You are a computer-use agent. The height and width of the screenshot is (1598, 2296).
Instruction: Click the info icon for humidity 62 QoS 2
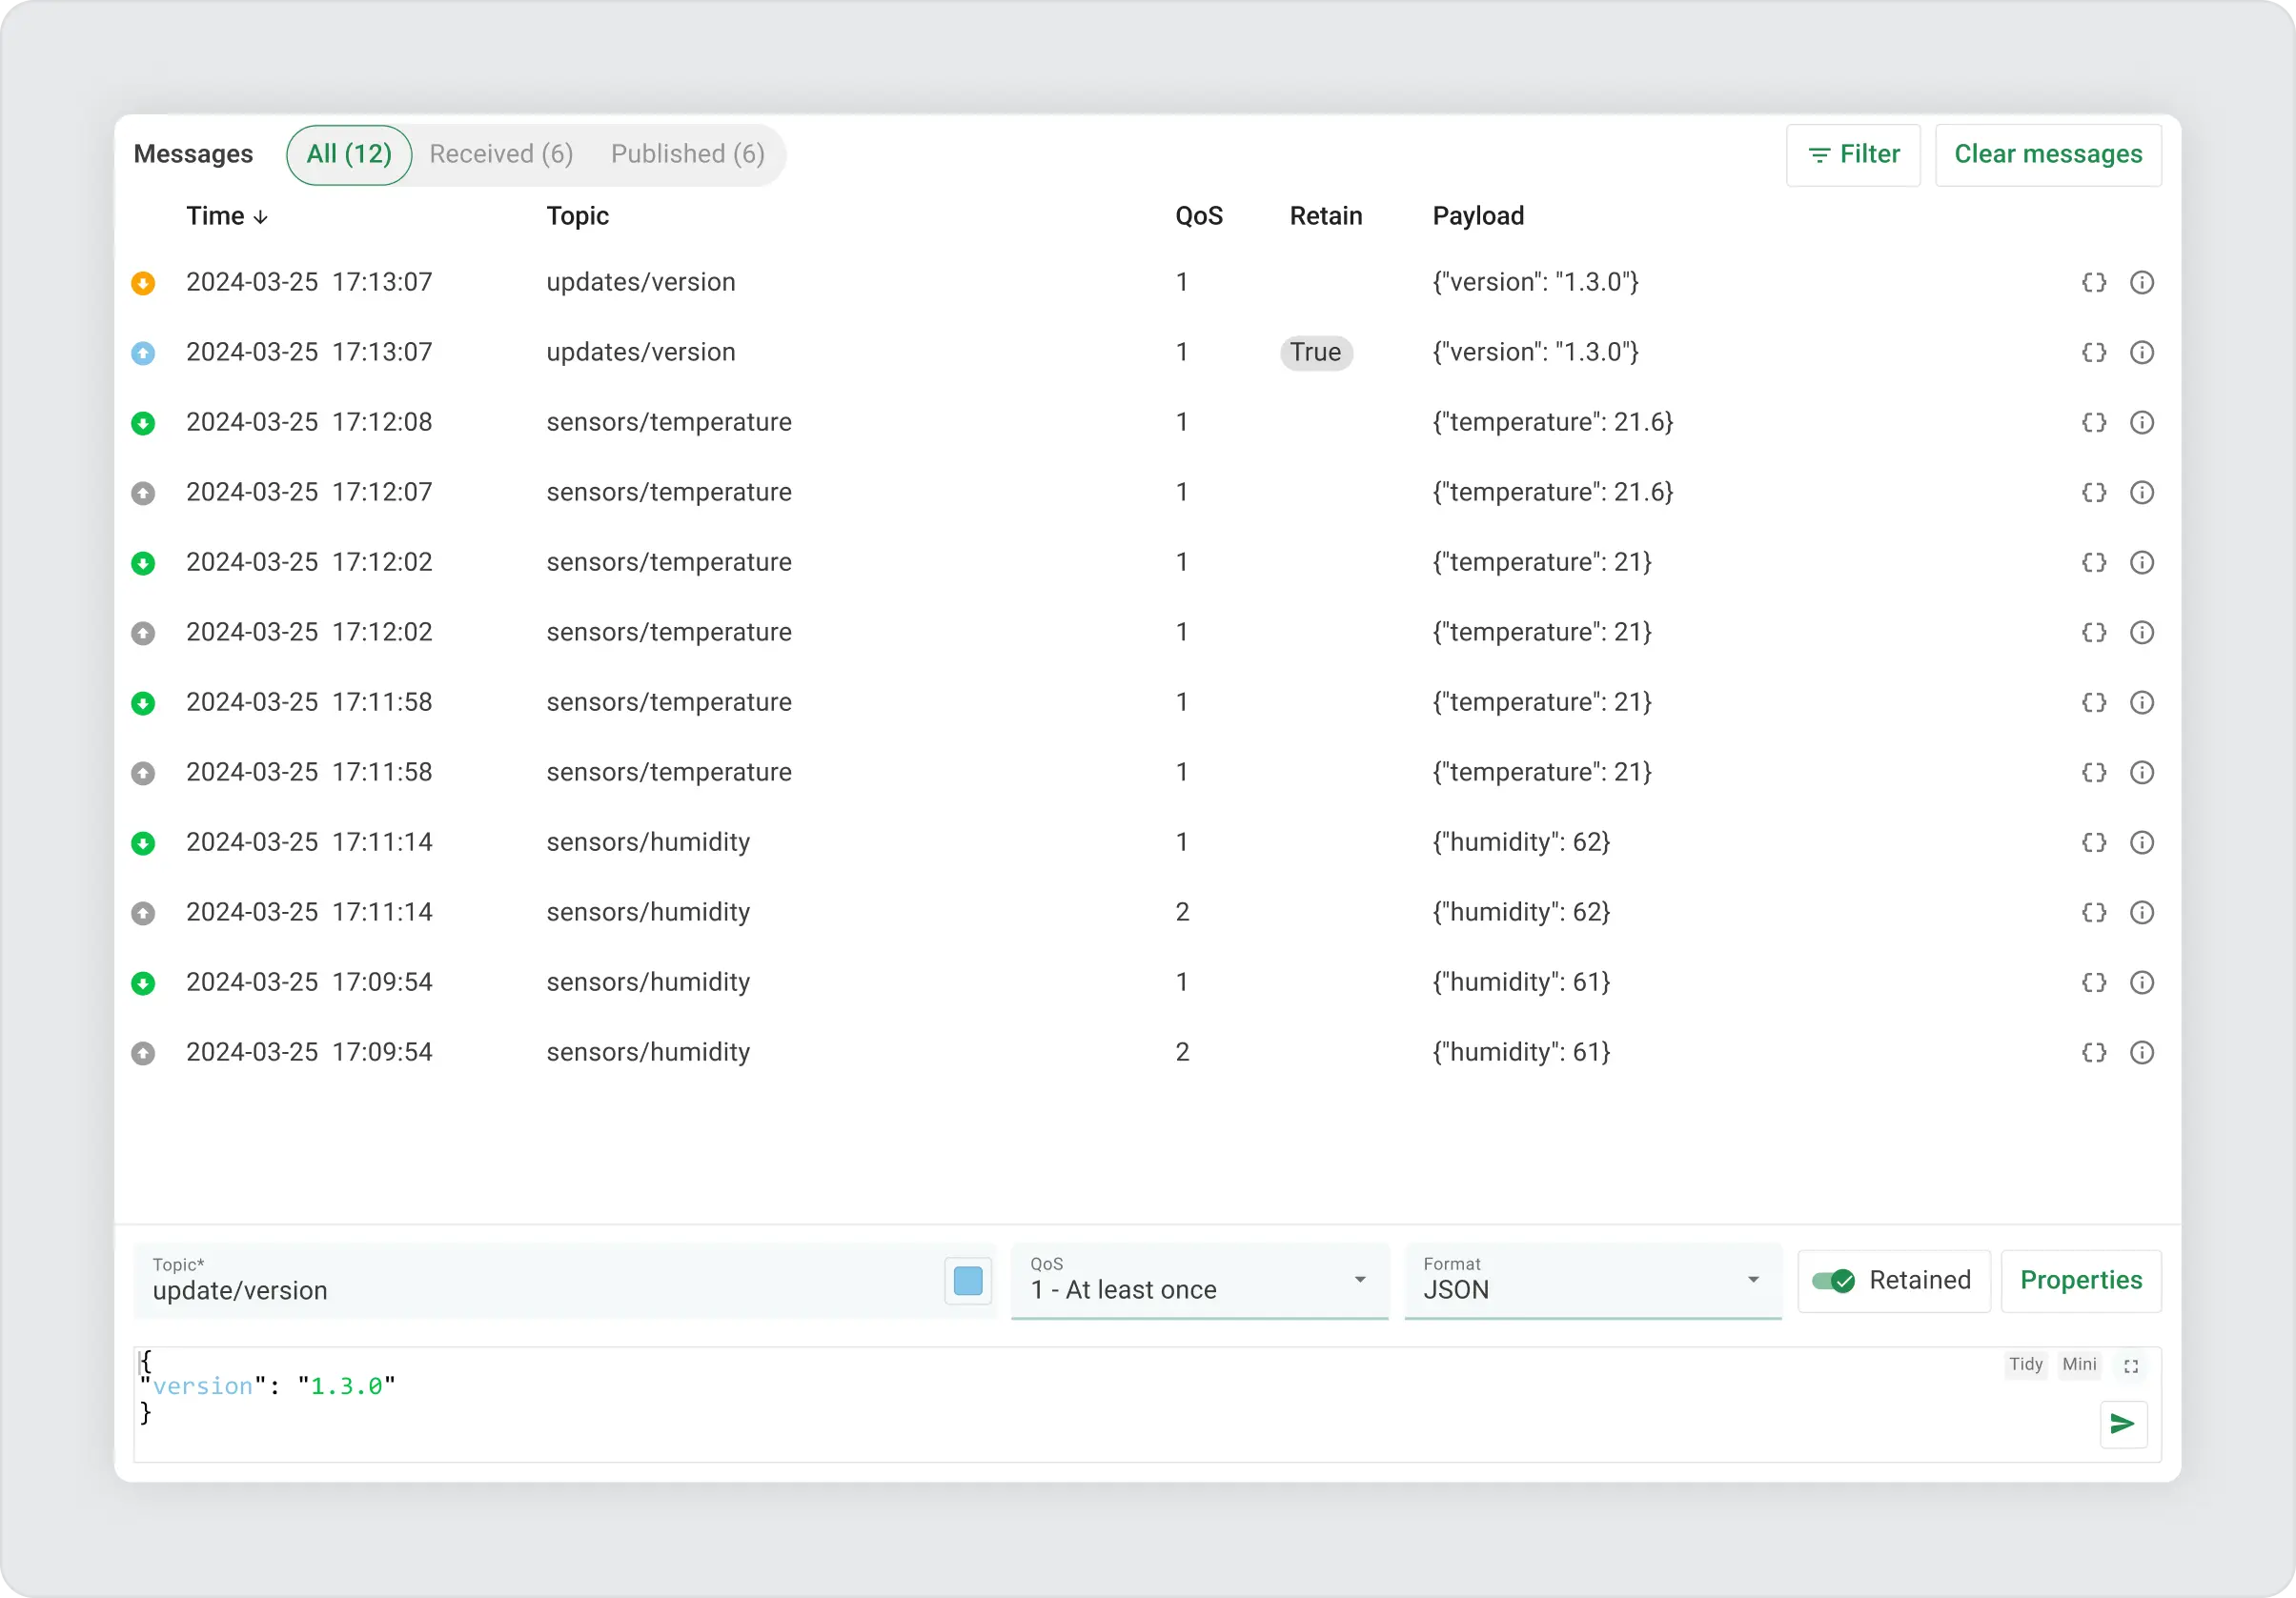[2141, 913]
